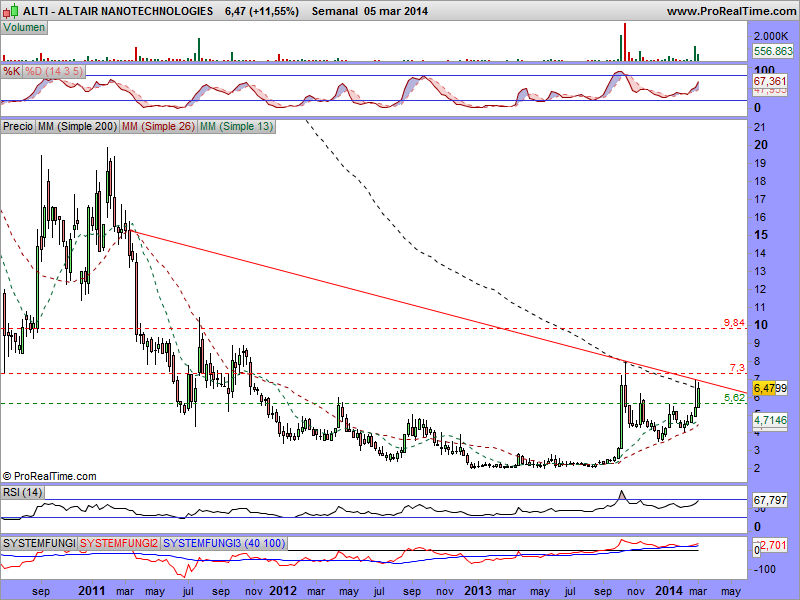Viewport: 800px width, 600px height.
Task: Click the www.ProRealTime.com text in header
Action: (731, 11)
